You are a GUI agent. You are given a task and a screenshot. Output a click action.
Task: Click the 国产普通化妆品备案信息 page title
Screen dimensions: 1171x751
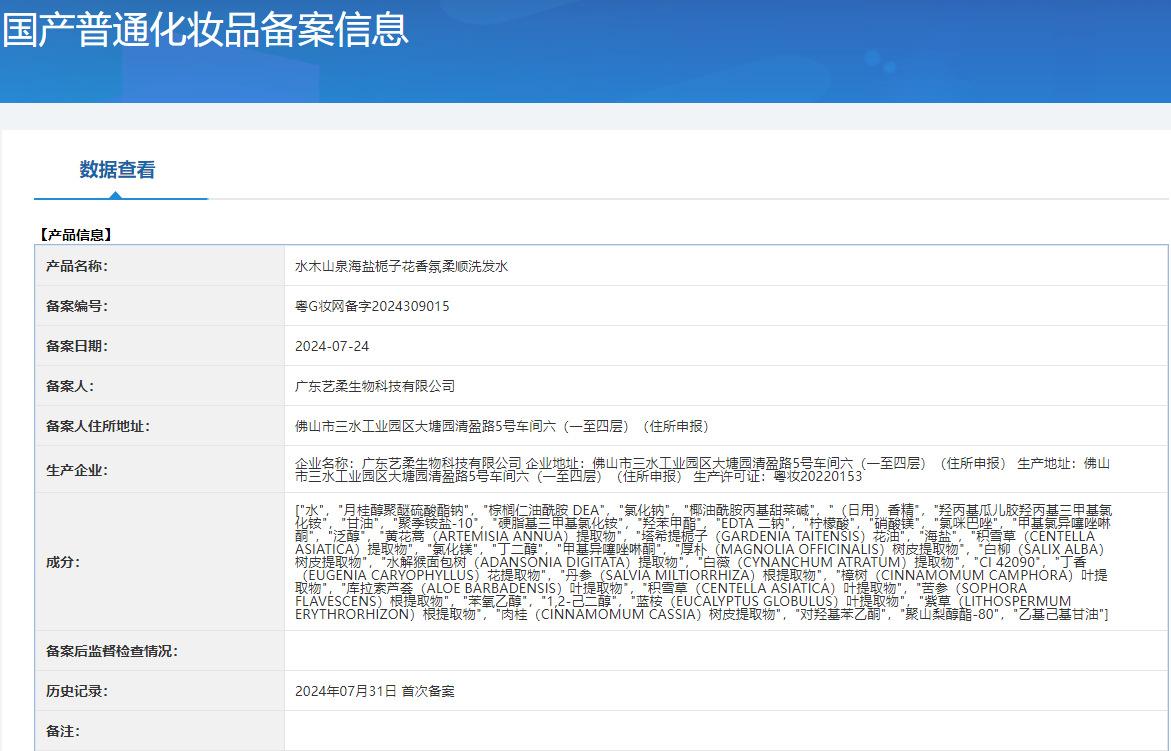(205, 30)
